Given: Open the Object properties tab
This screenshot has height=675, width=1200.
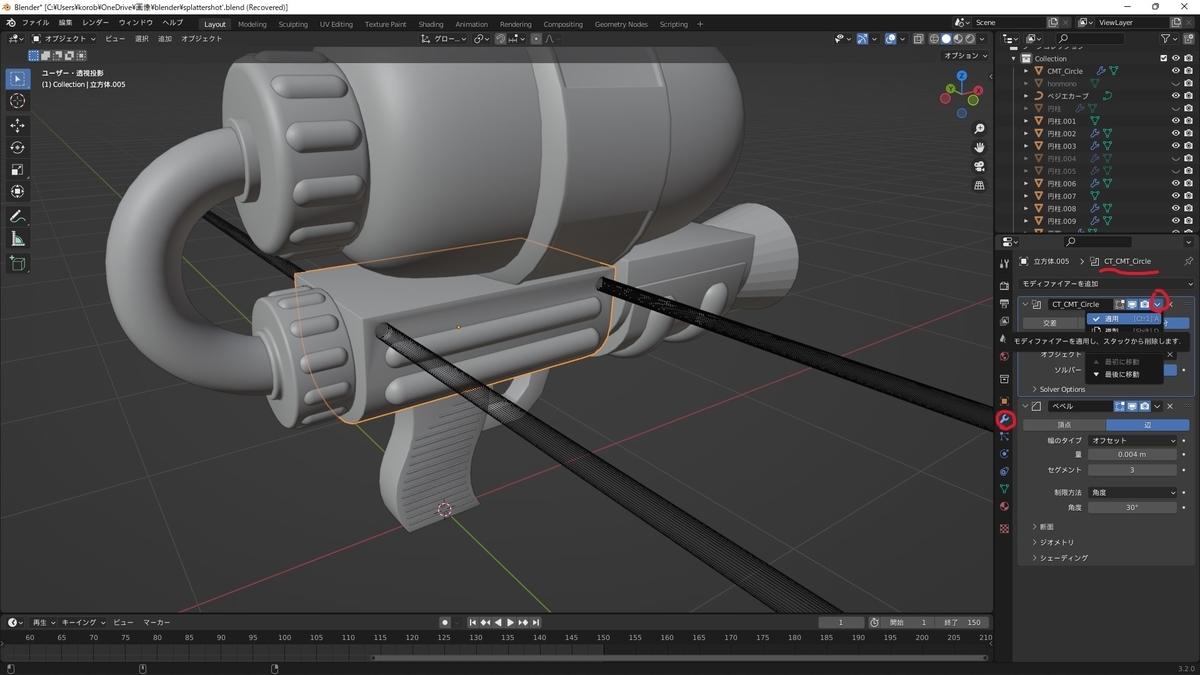Looking at the screenshot, I should (x=1005, y=401).
